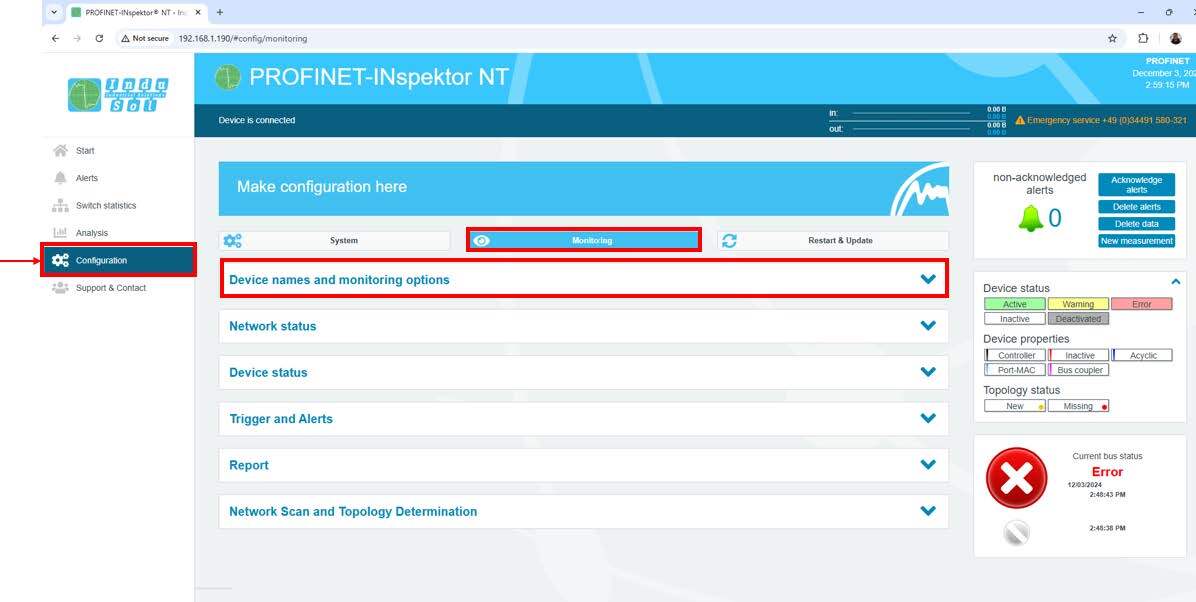Click Delete alerts button
This screenshot has height=602, width=1196.
tap(1137, 207)
